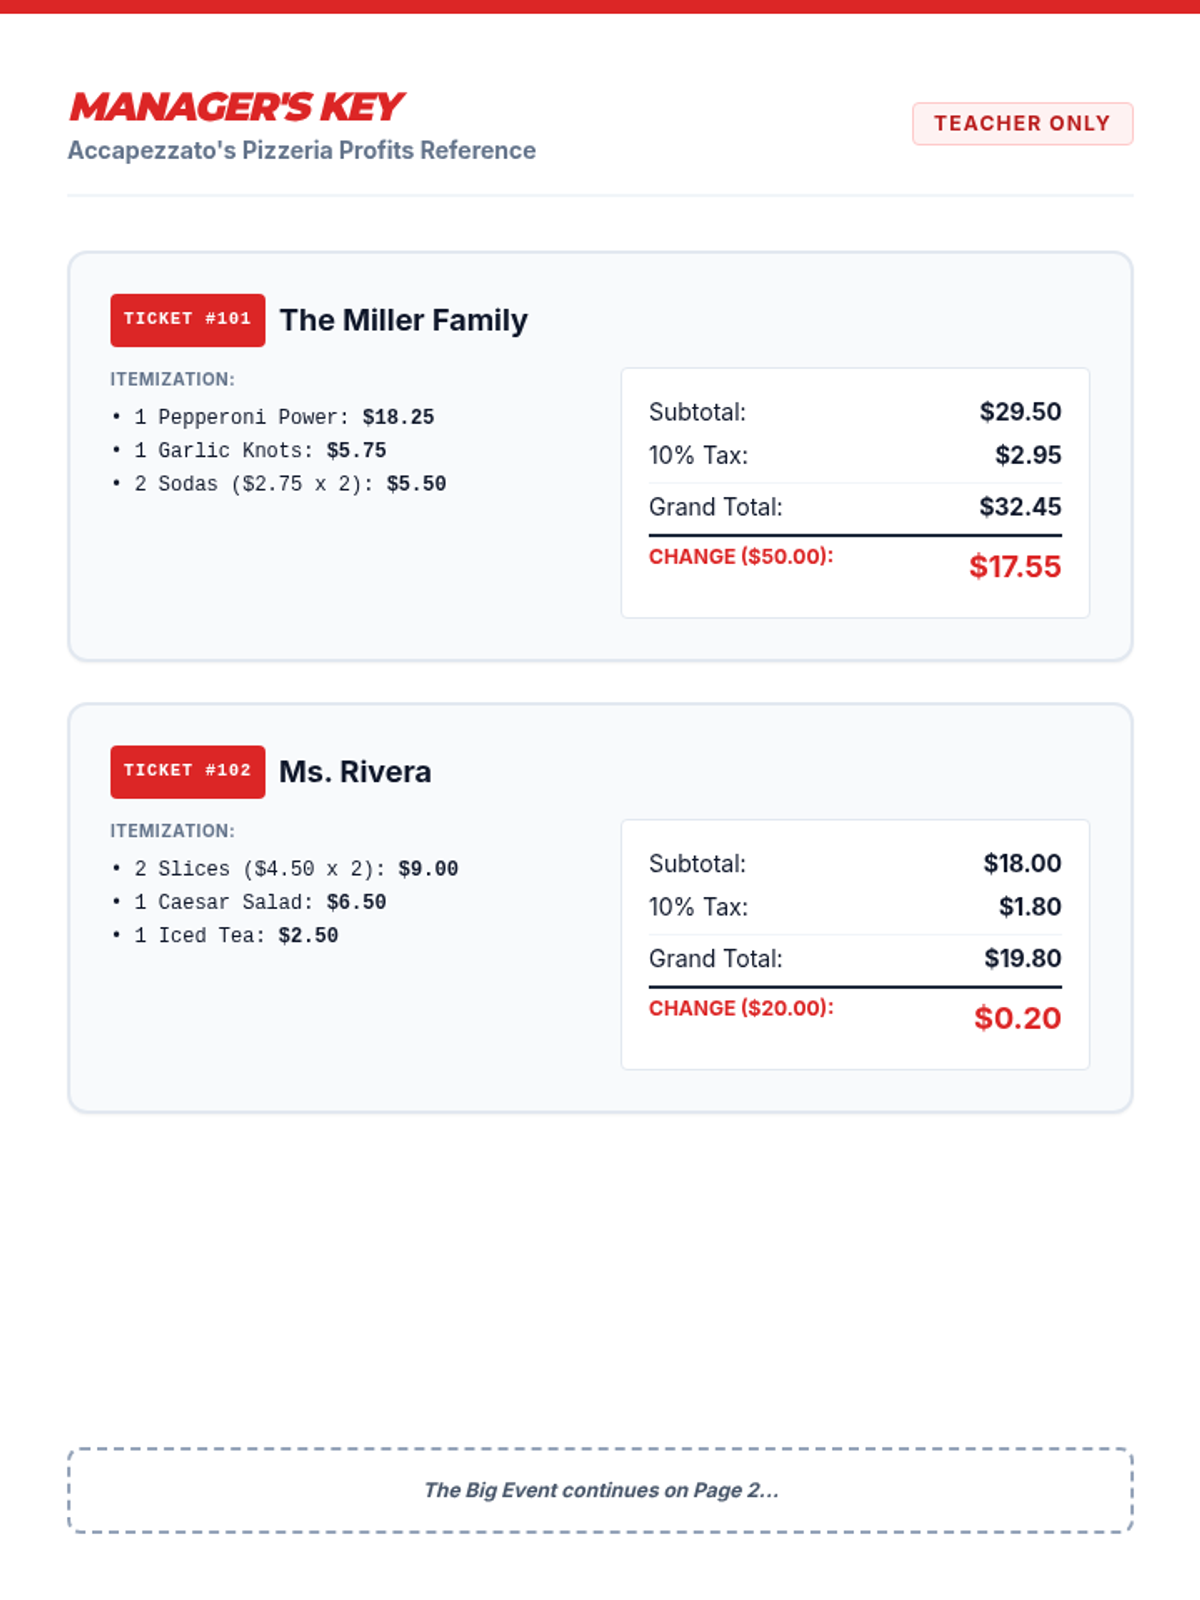Image resolution: width=1200 pixels, height=1600 pixels.
Task: Click the 'continues on Page 2' note
Action: coord(600,1490)
